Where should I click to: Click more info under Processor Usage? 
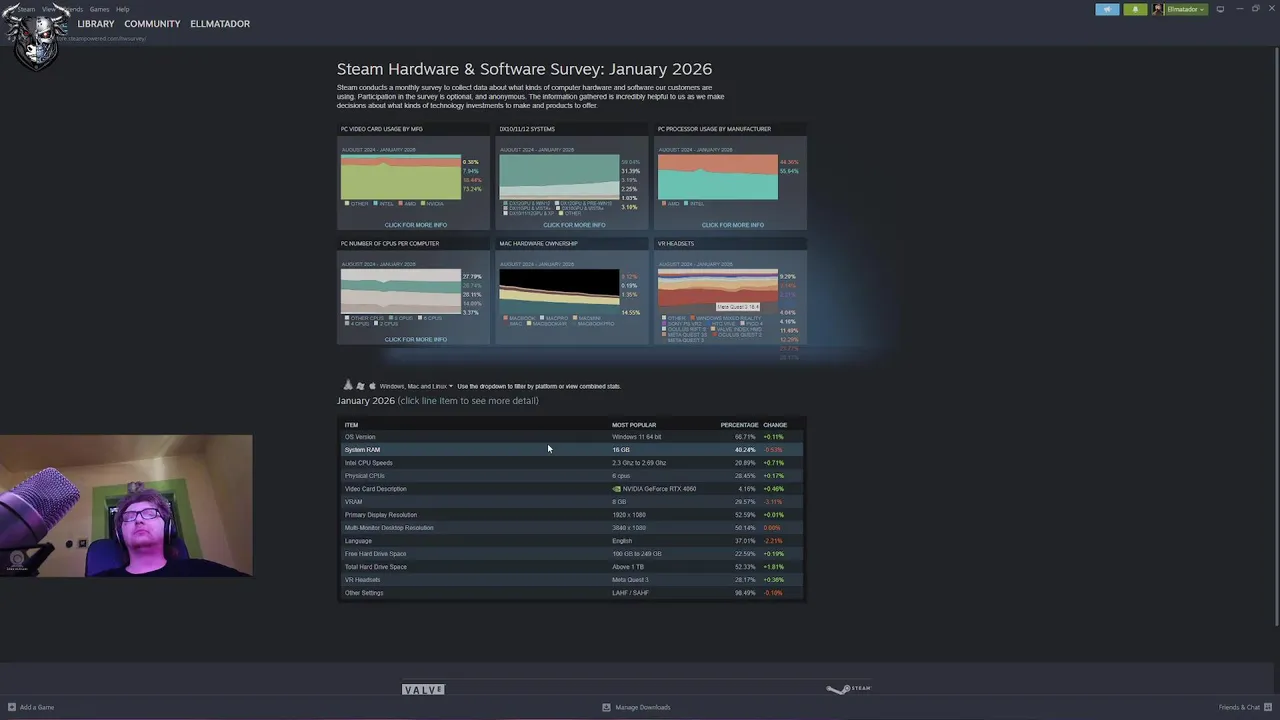coord(732,225)
